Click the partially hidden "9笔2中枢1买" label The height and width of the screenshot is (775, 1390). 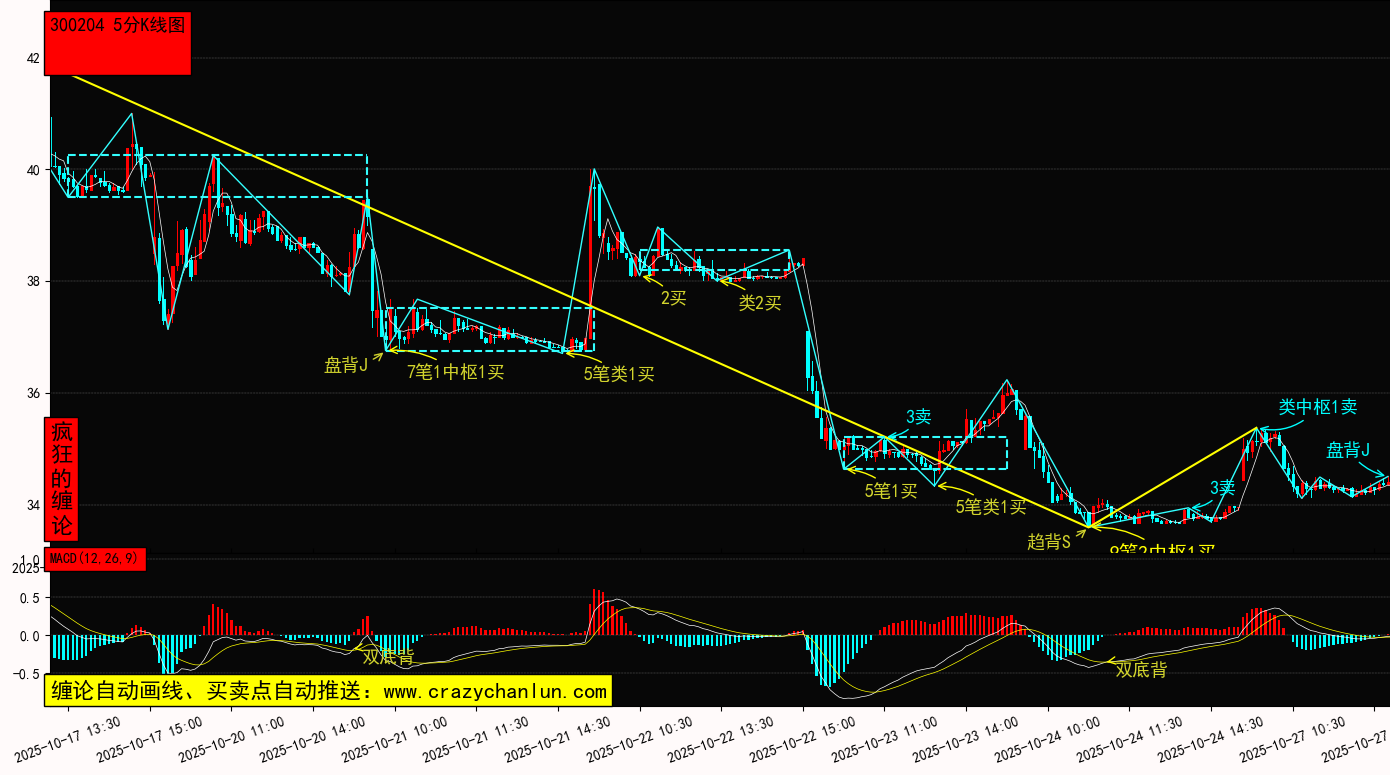[1162, 548]
